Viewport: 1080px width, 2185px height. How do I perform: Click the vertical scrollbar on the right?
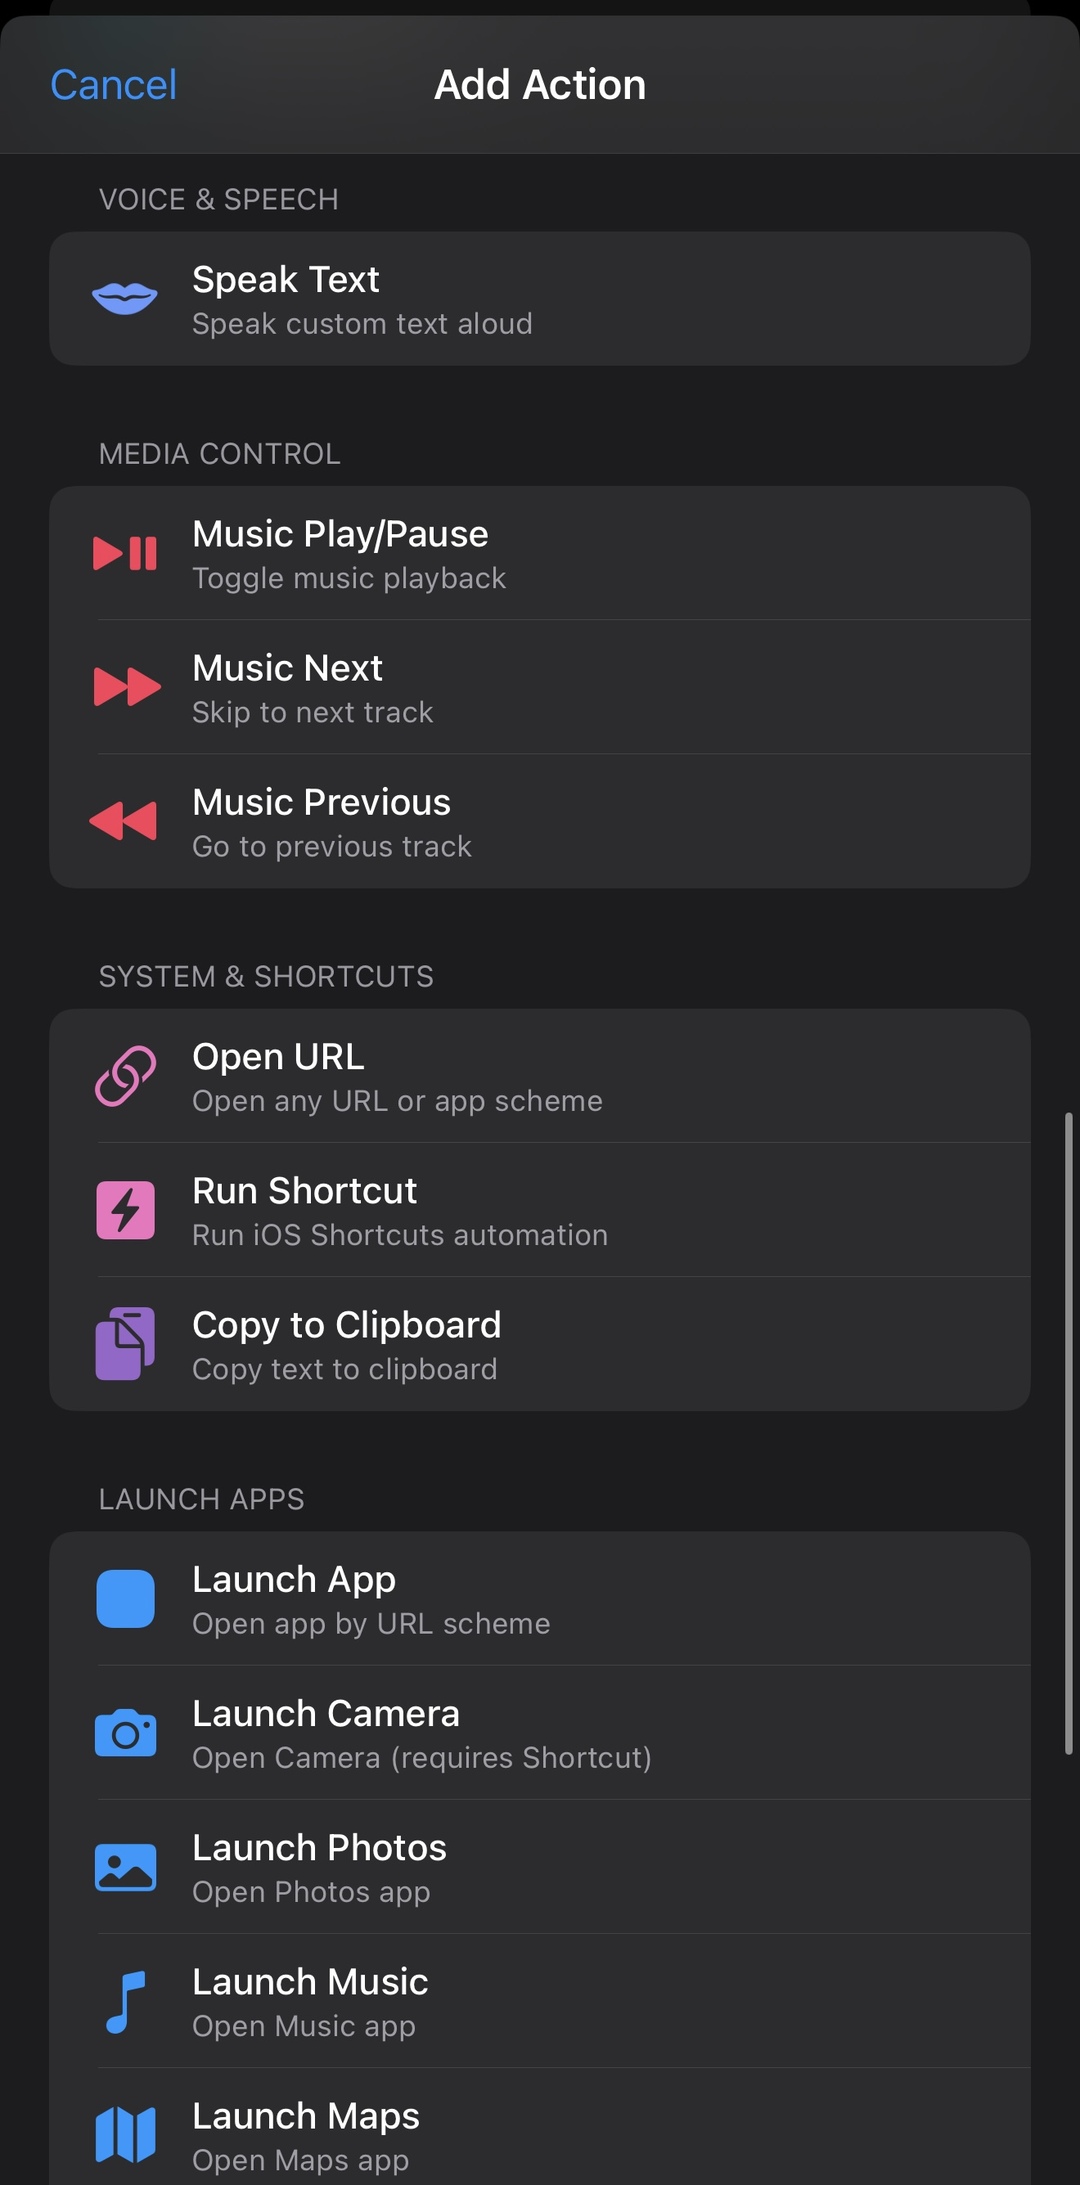(x=1068, y=1432)
